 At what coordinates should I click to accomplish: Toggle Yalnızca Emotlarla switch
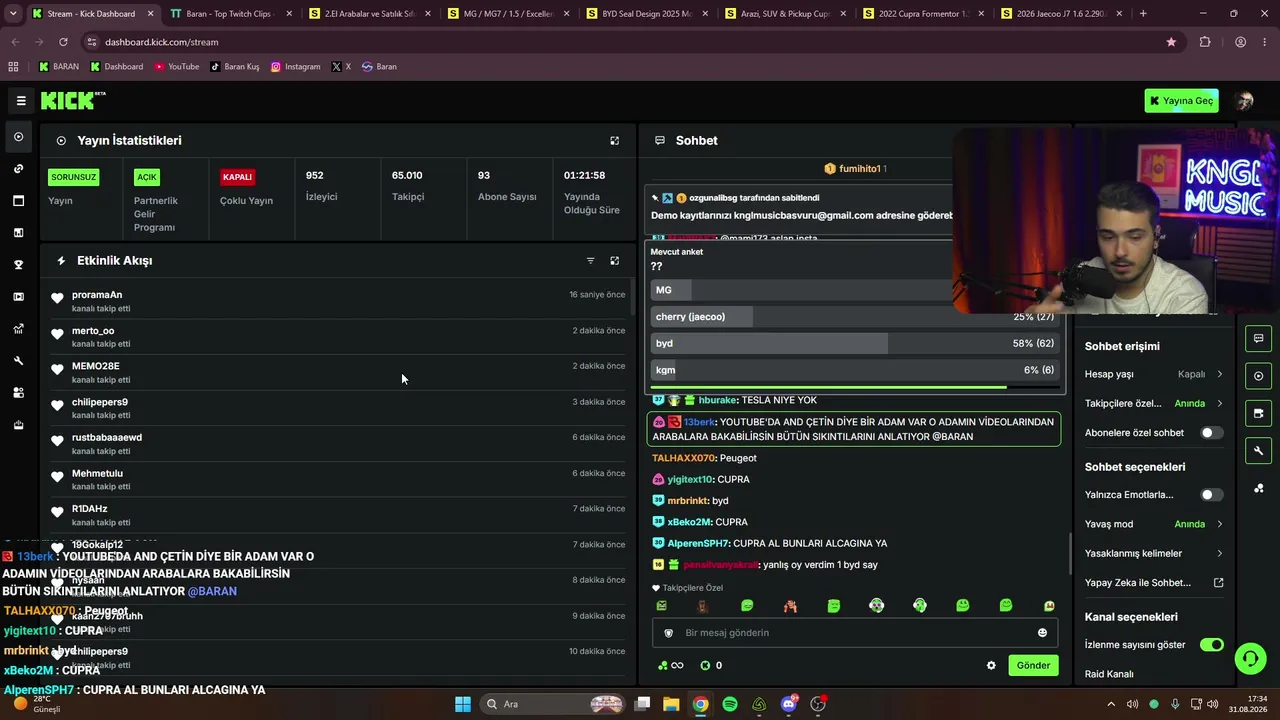(1211, 495)
